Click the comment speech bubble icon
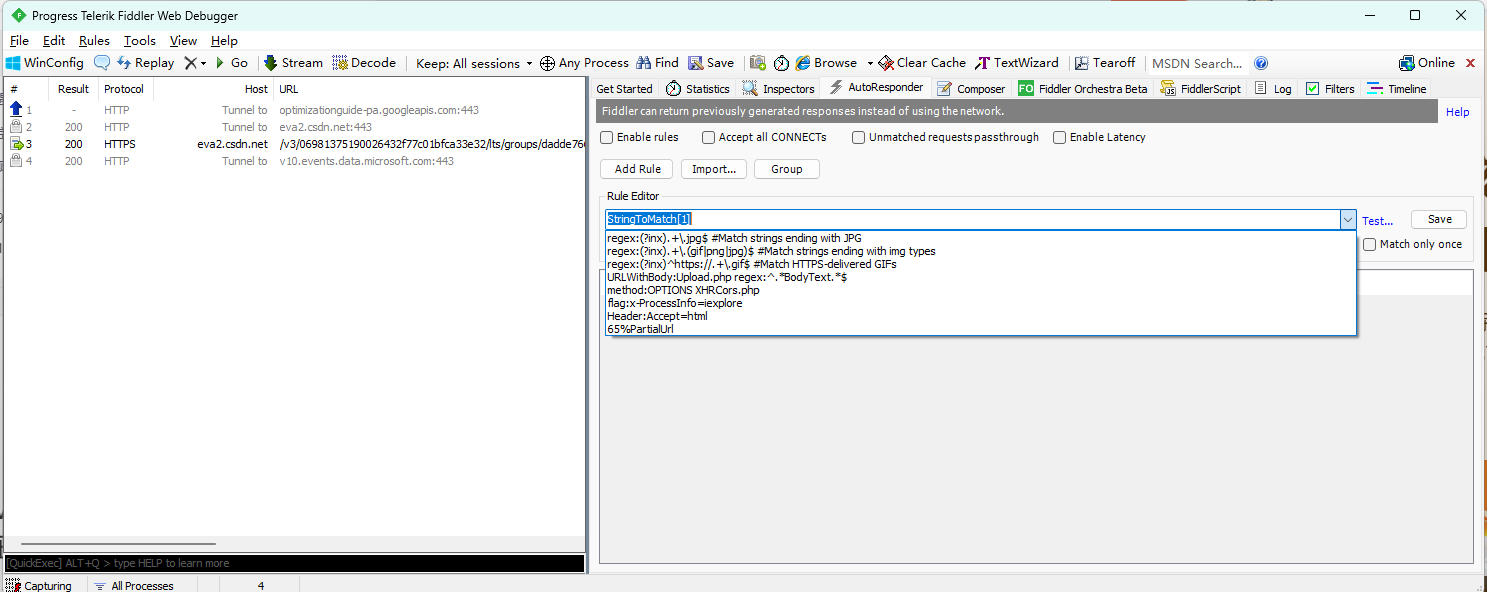The height and width of the screenshot is (592, 1487). 102,63
